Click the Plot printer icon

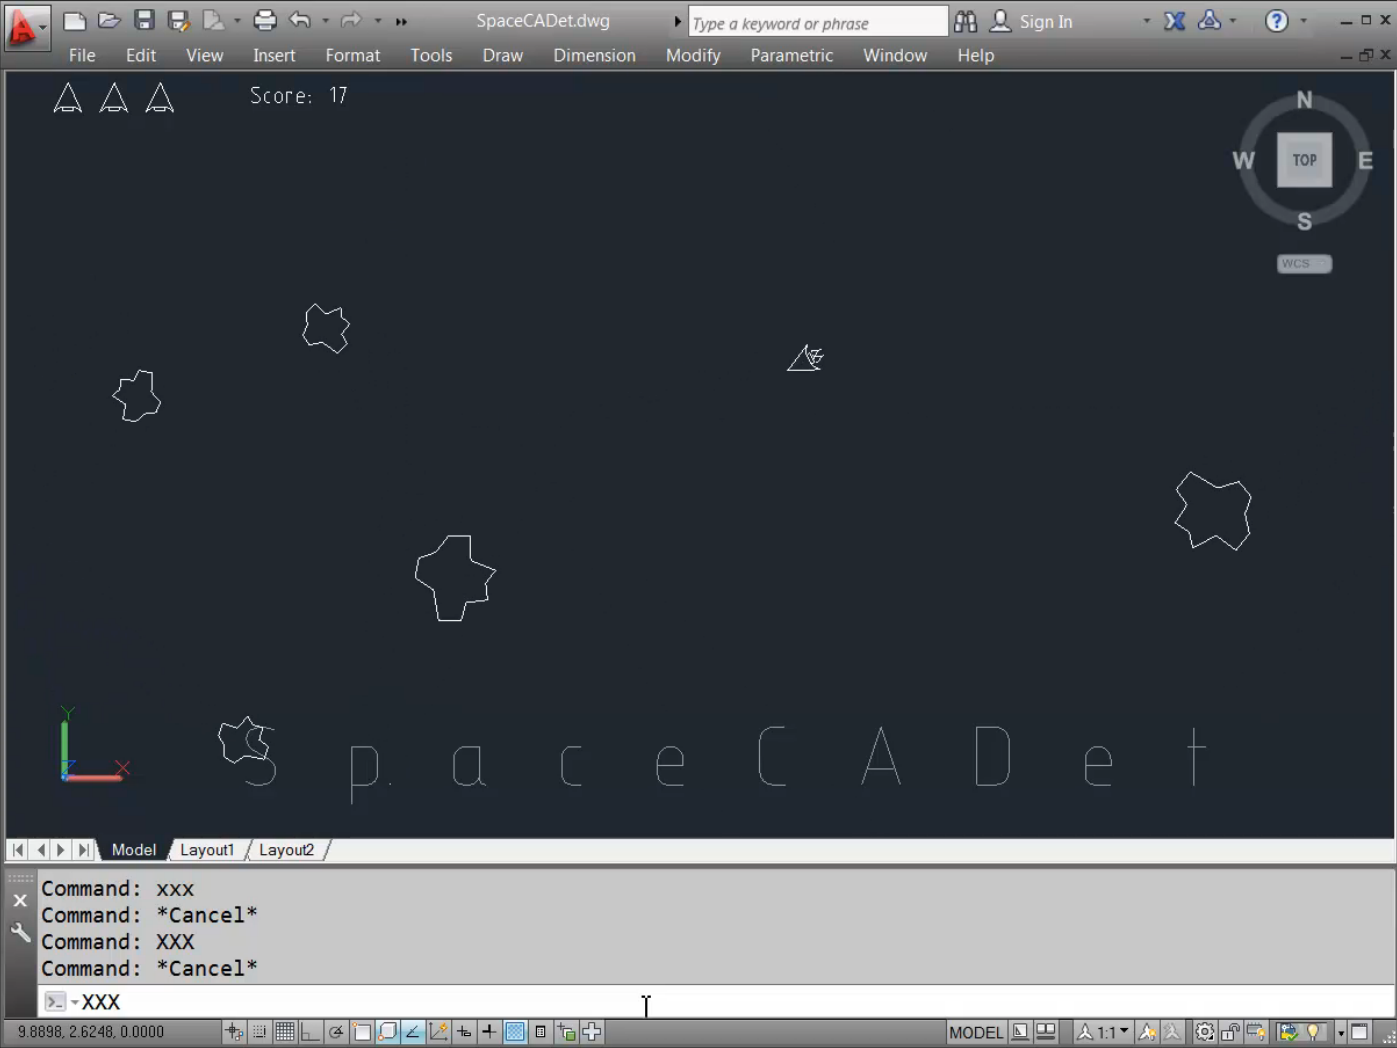pyautogui.click(x=264, y=21)
